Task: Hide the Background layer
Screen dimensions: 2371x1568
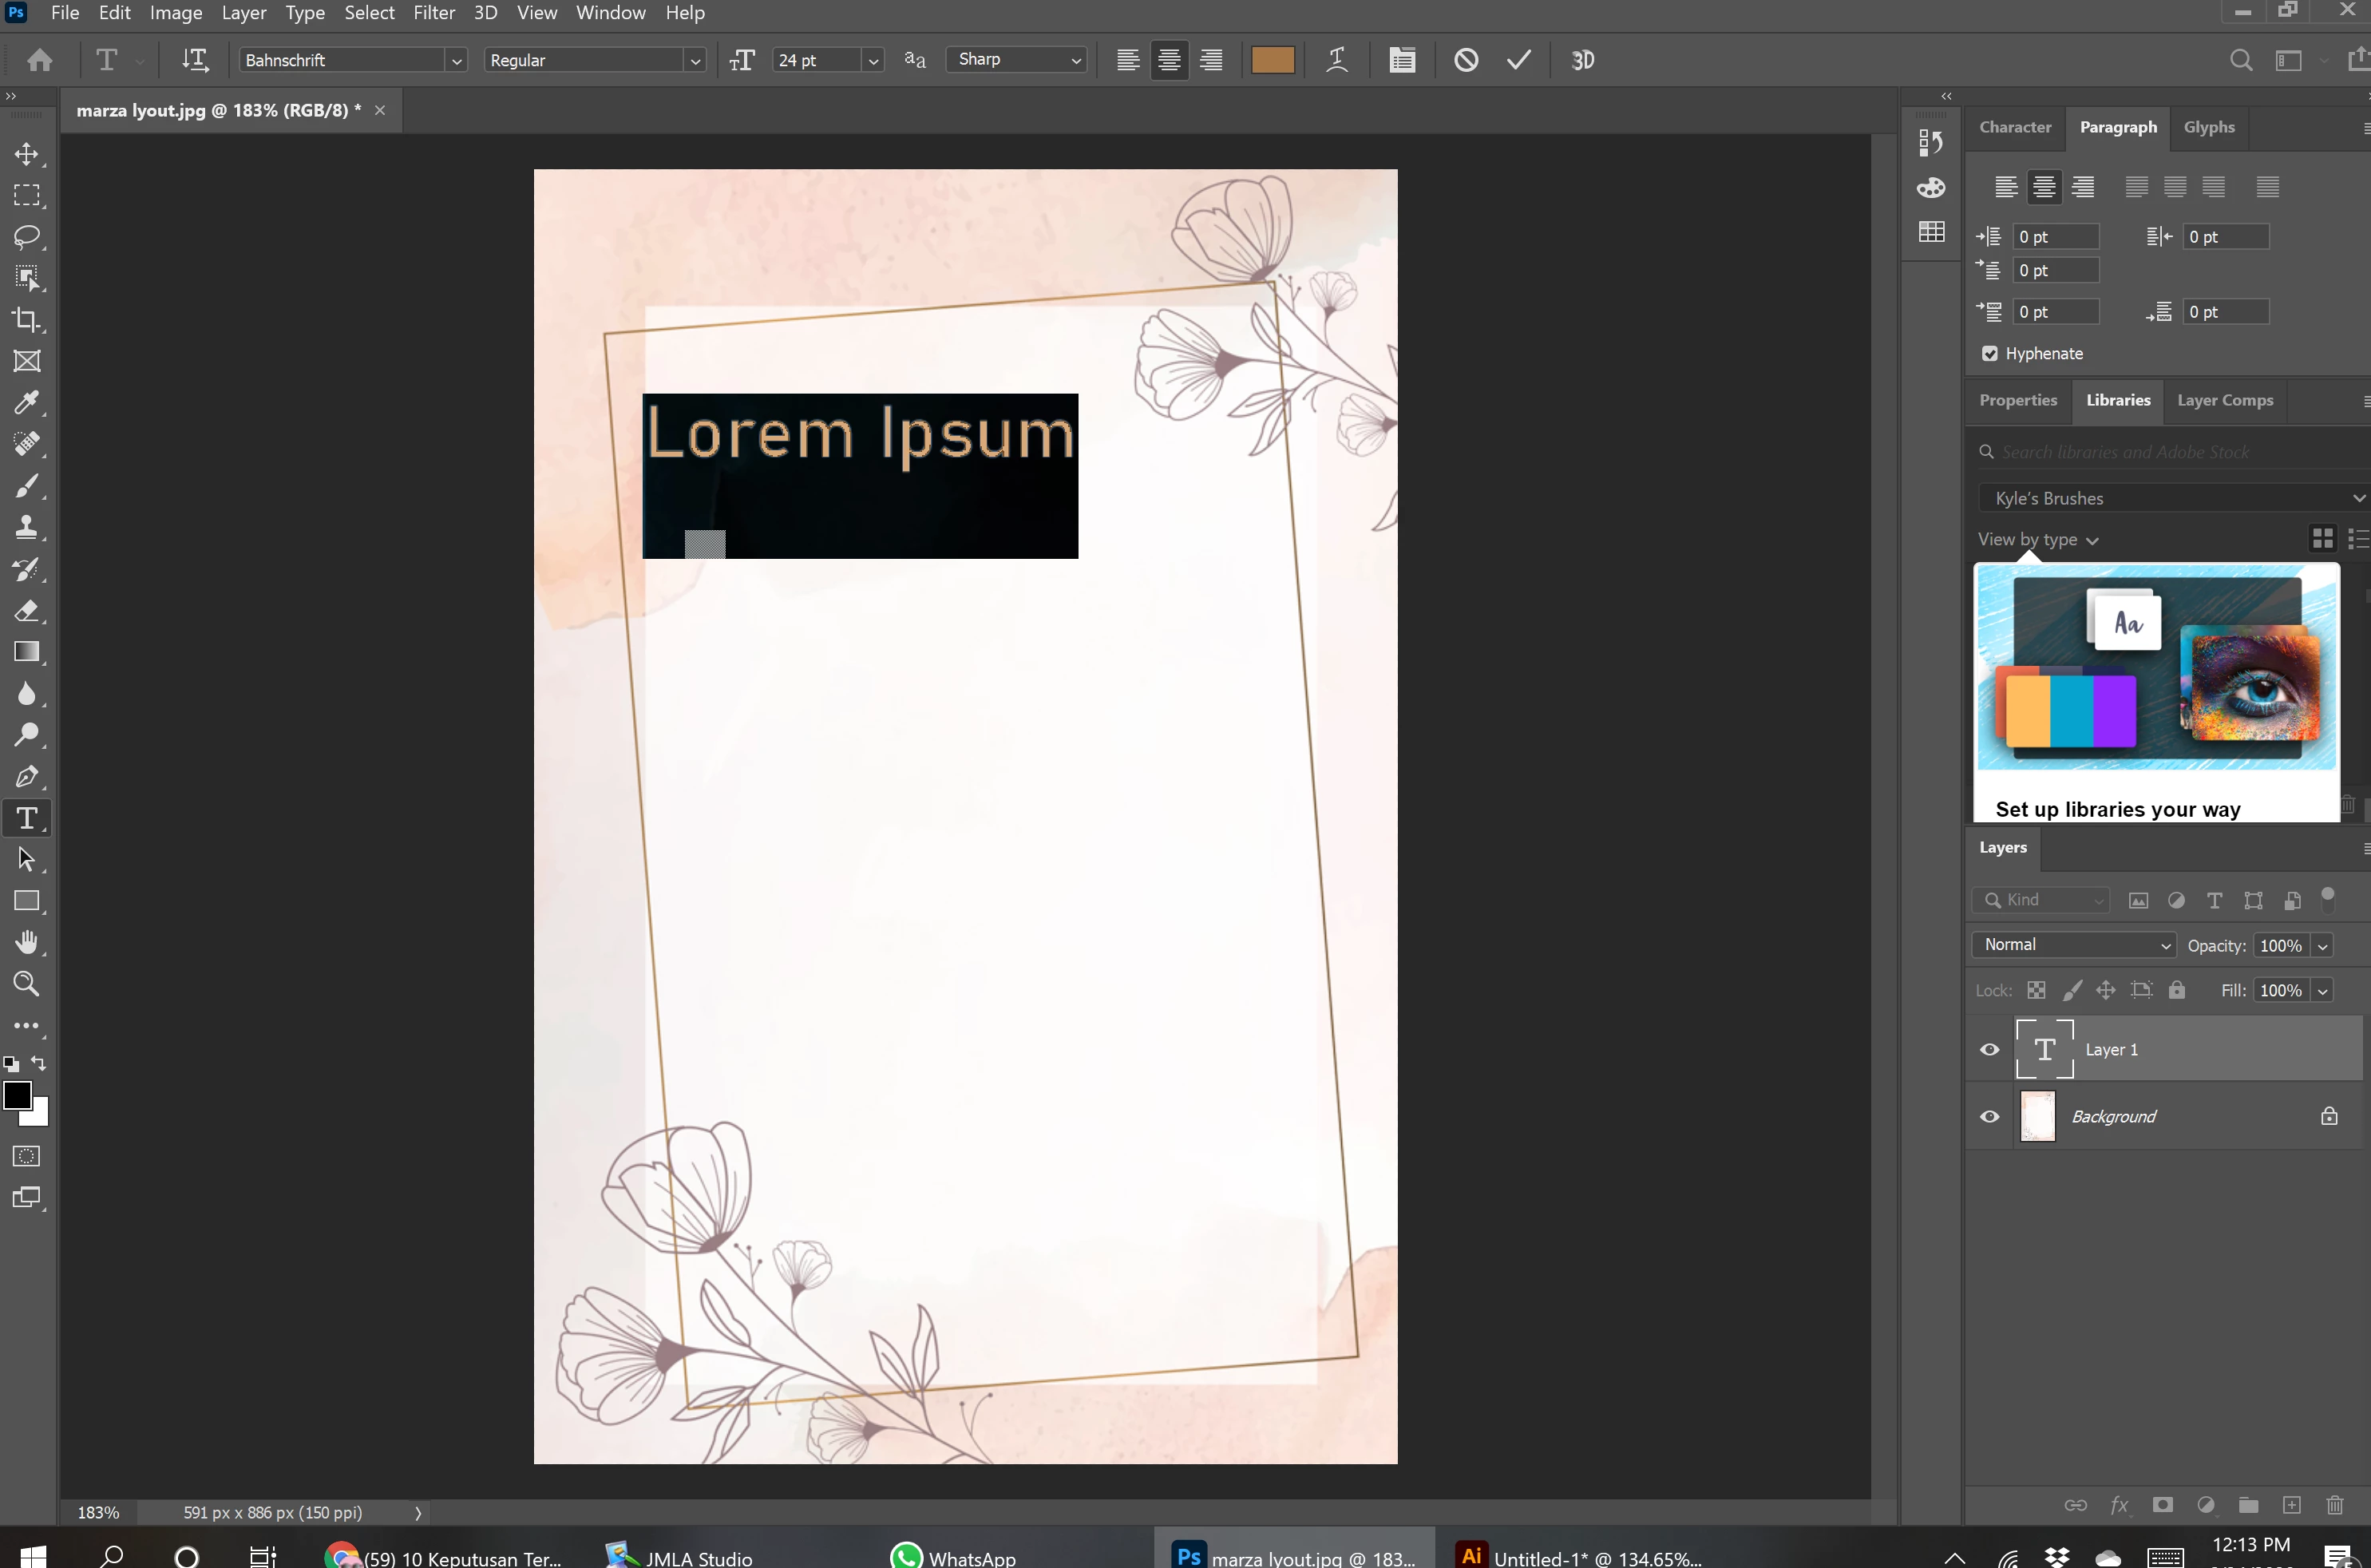Action: pos(1990,1117)
